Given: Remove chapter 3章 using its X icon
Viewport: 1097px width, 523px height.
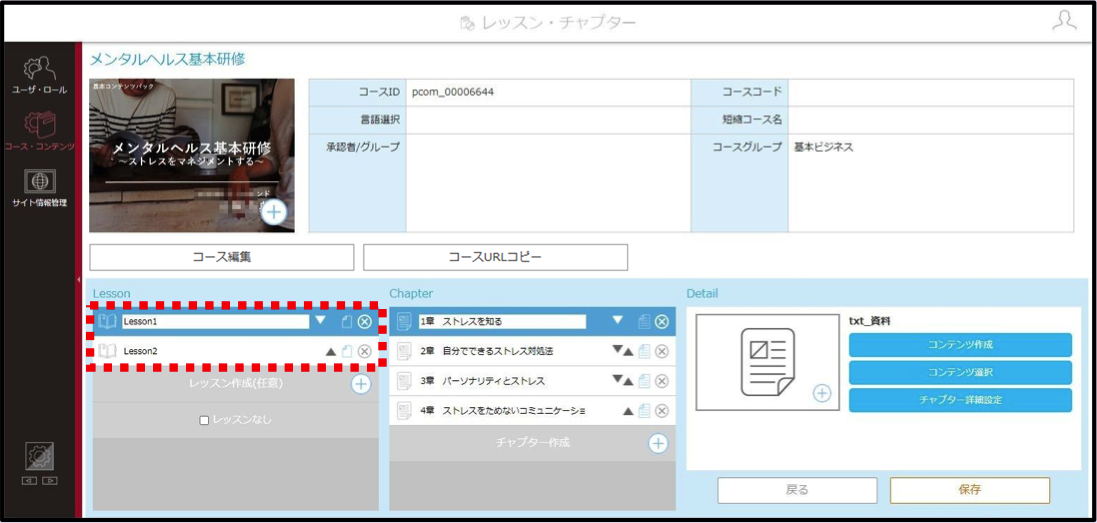Looking at the screenshot, I should (x=662, y=381).
